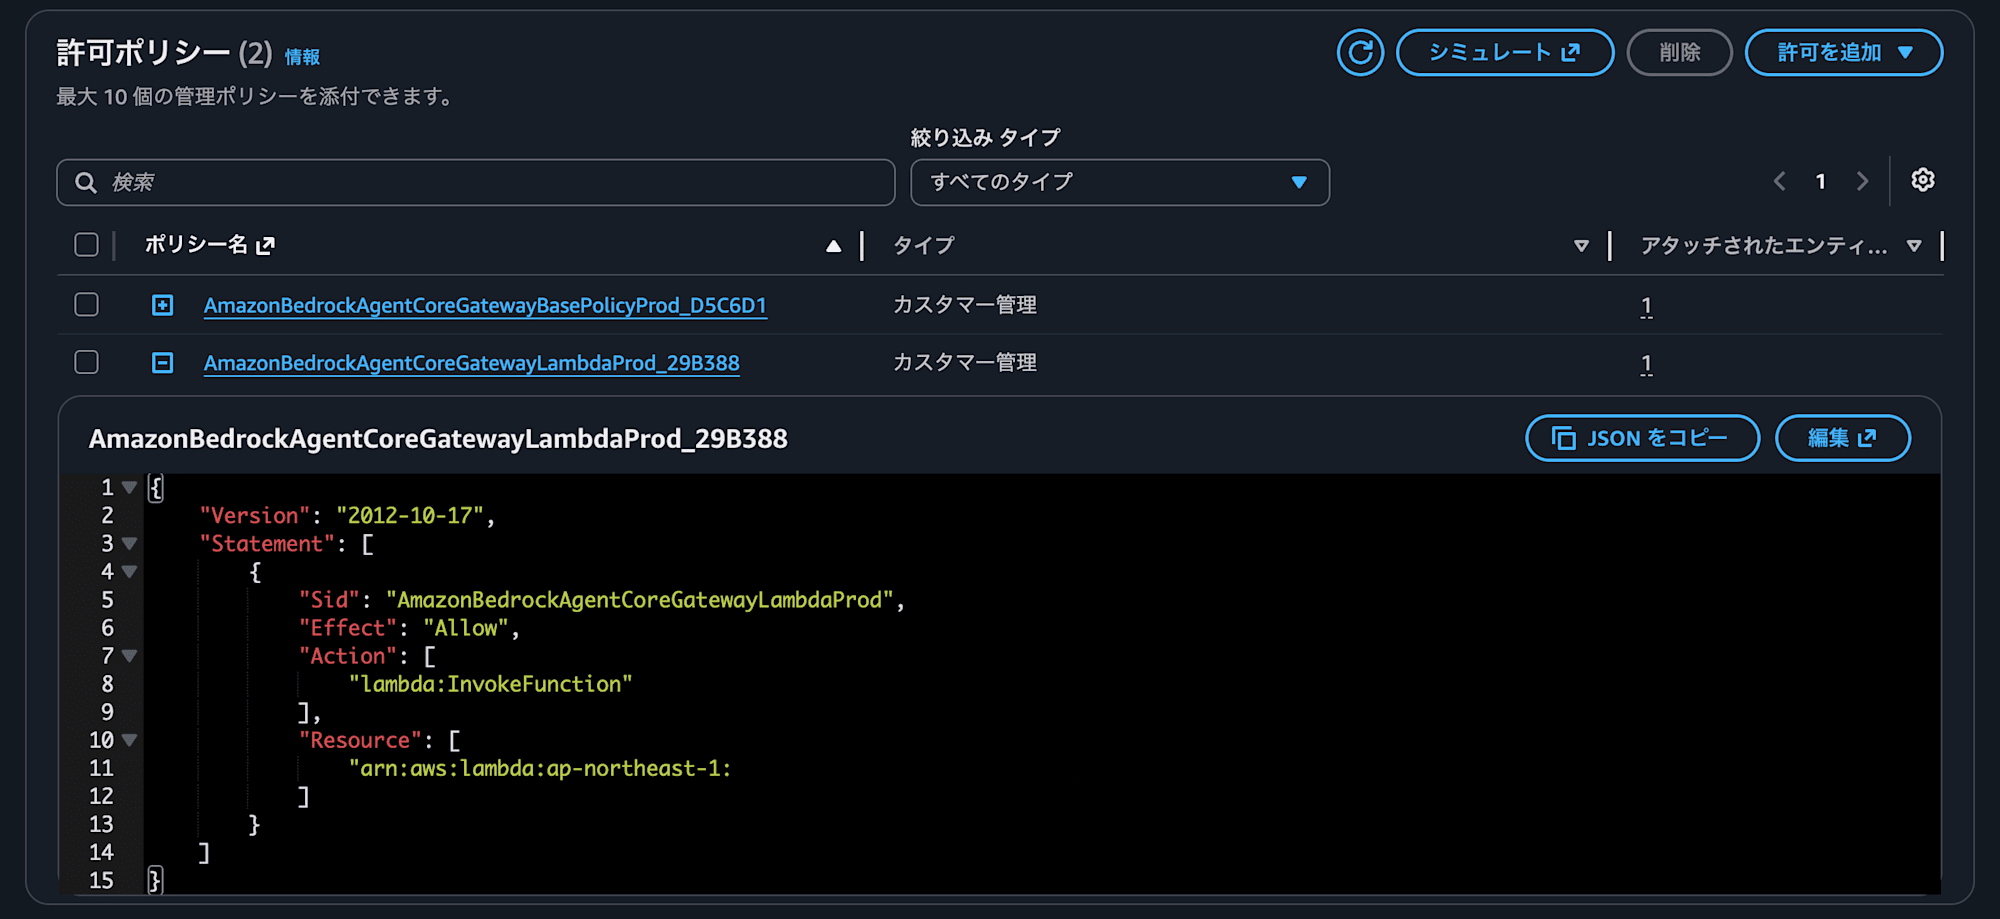Click the search magnifier icon

tap(86, 182)
